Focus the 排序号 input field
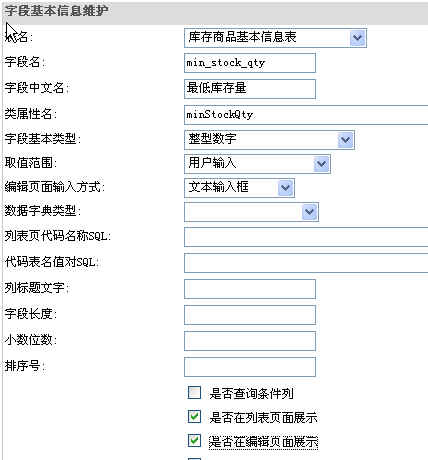The height and width of the screenshot is (460, 428). (250, 367)
